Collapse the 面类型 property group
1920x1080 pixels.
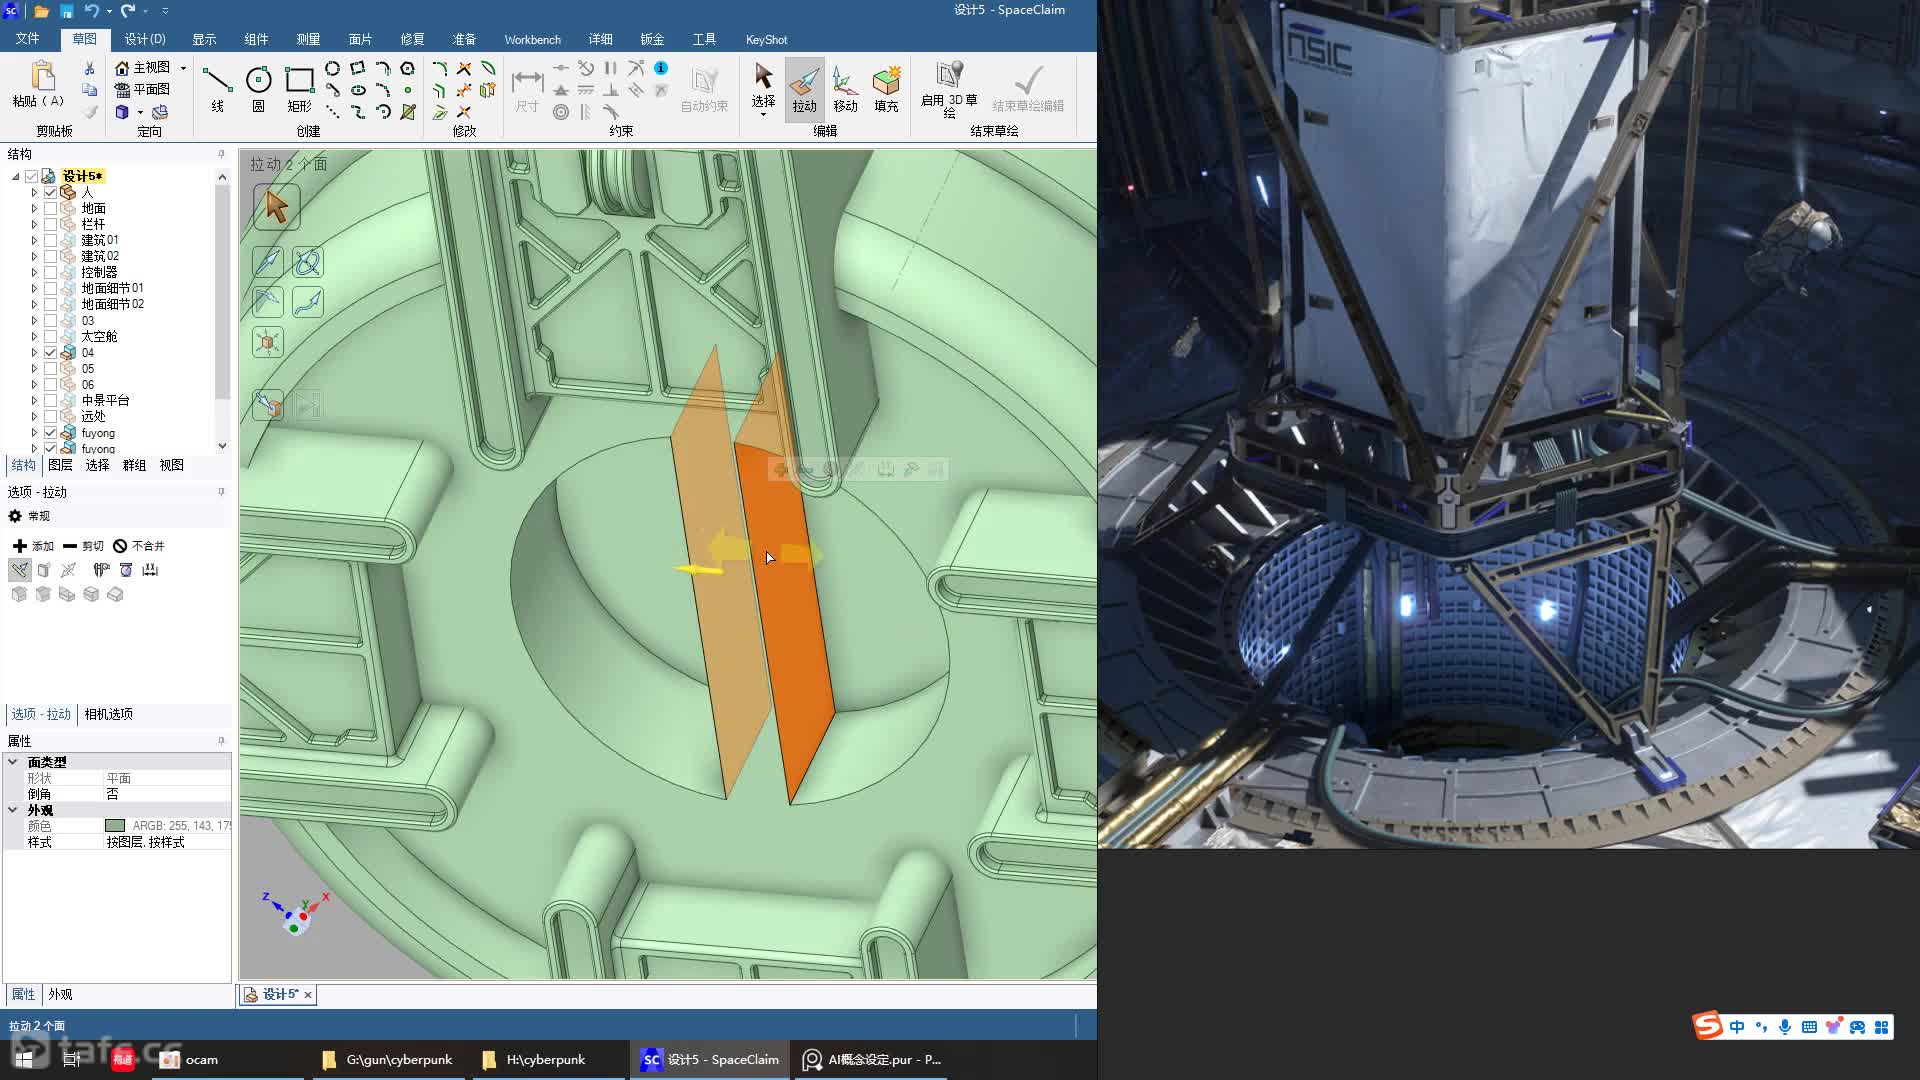13,762
